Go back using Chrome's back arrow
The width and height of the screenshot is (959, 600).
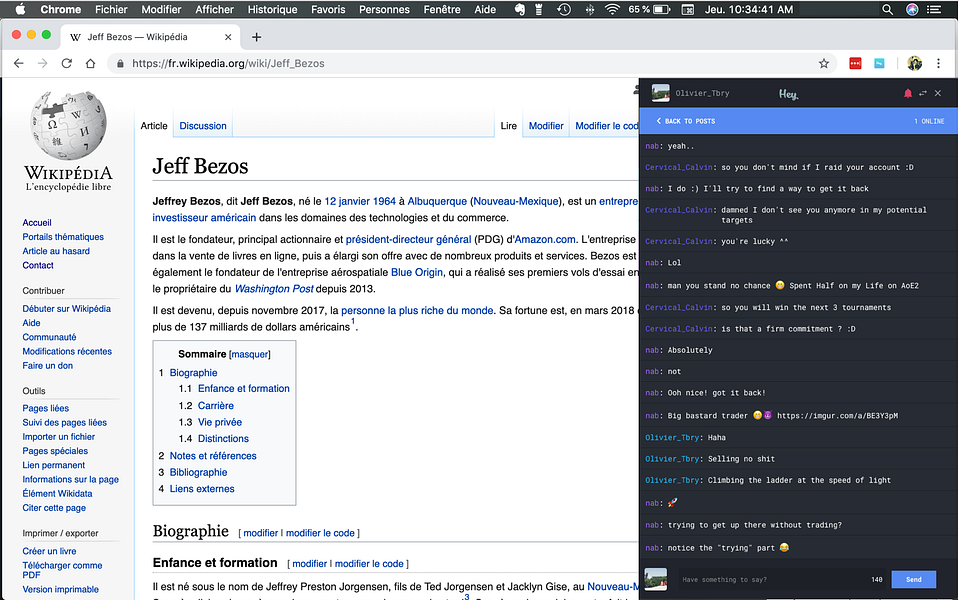click(18, 64)
